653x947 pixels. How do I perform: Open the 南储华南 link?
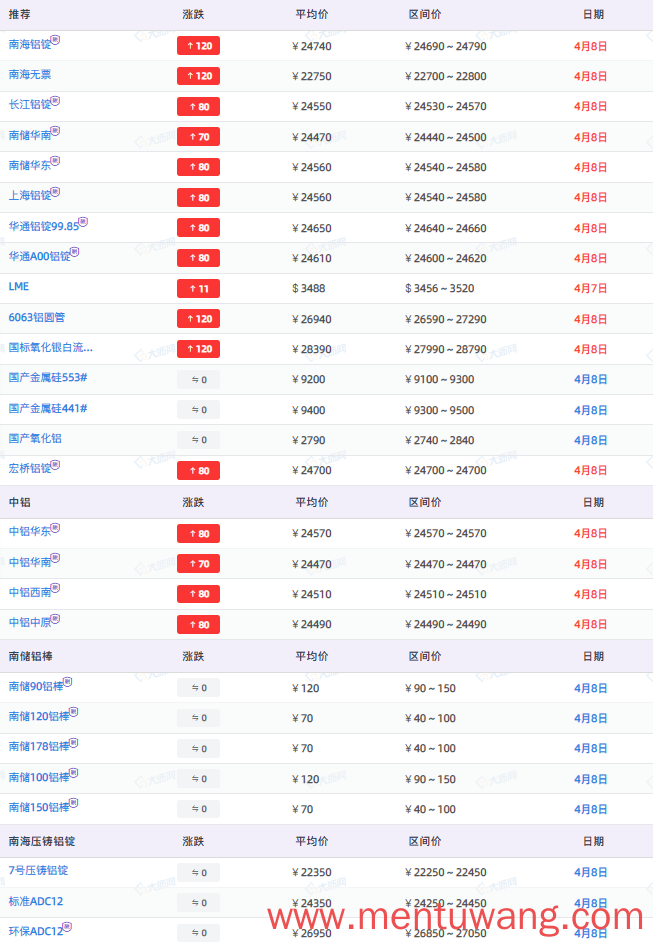pos(30,135)
